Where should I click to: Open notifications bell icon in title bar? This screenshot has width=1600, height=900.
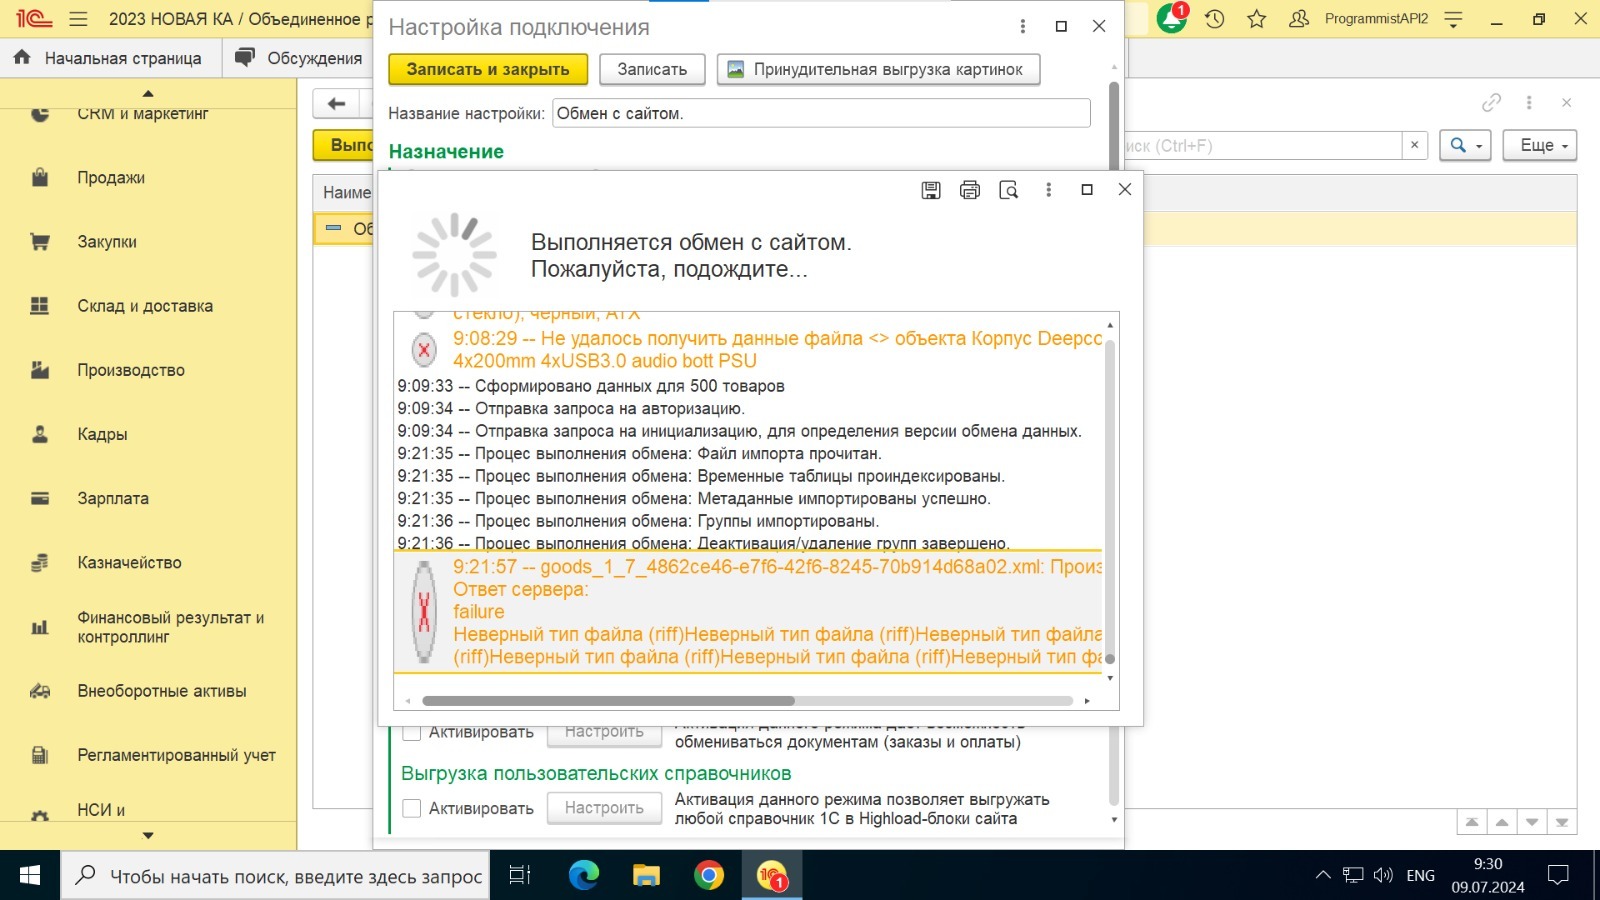[x=1171, y=19]
